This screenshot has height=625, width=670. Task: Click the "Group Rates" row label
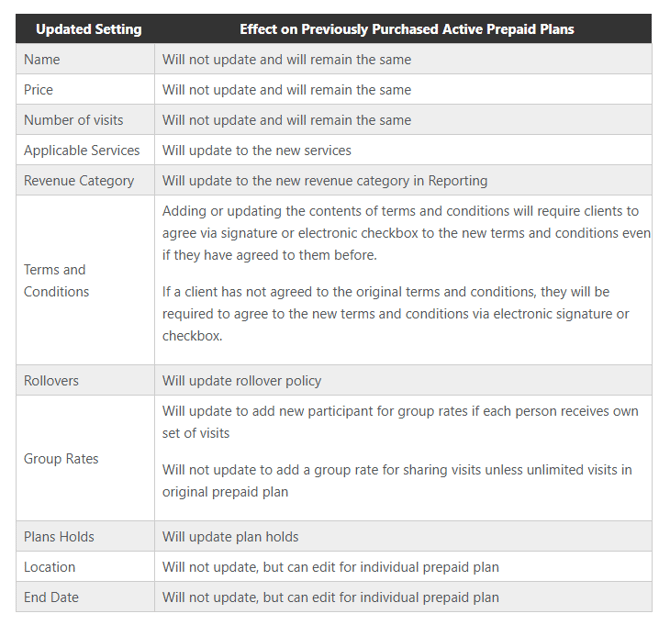[61, 458]
